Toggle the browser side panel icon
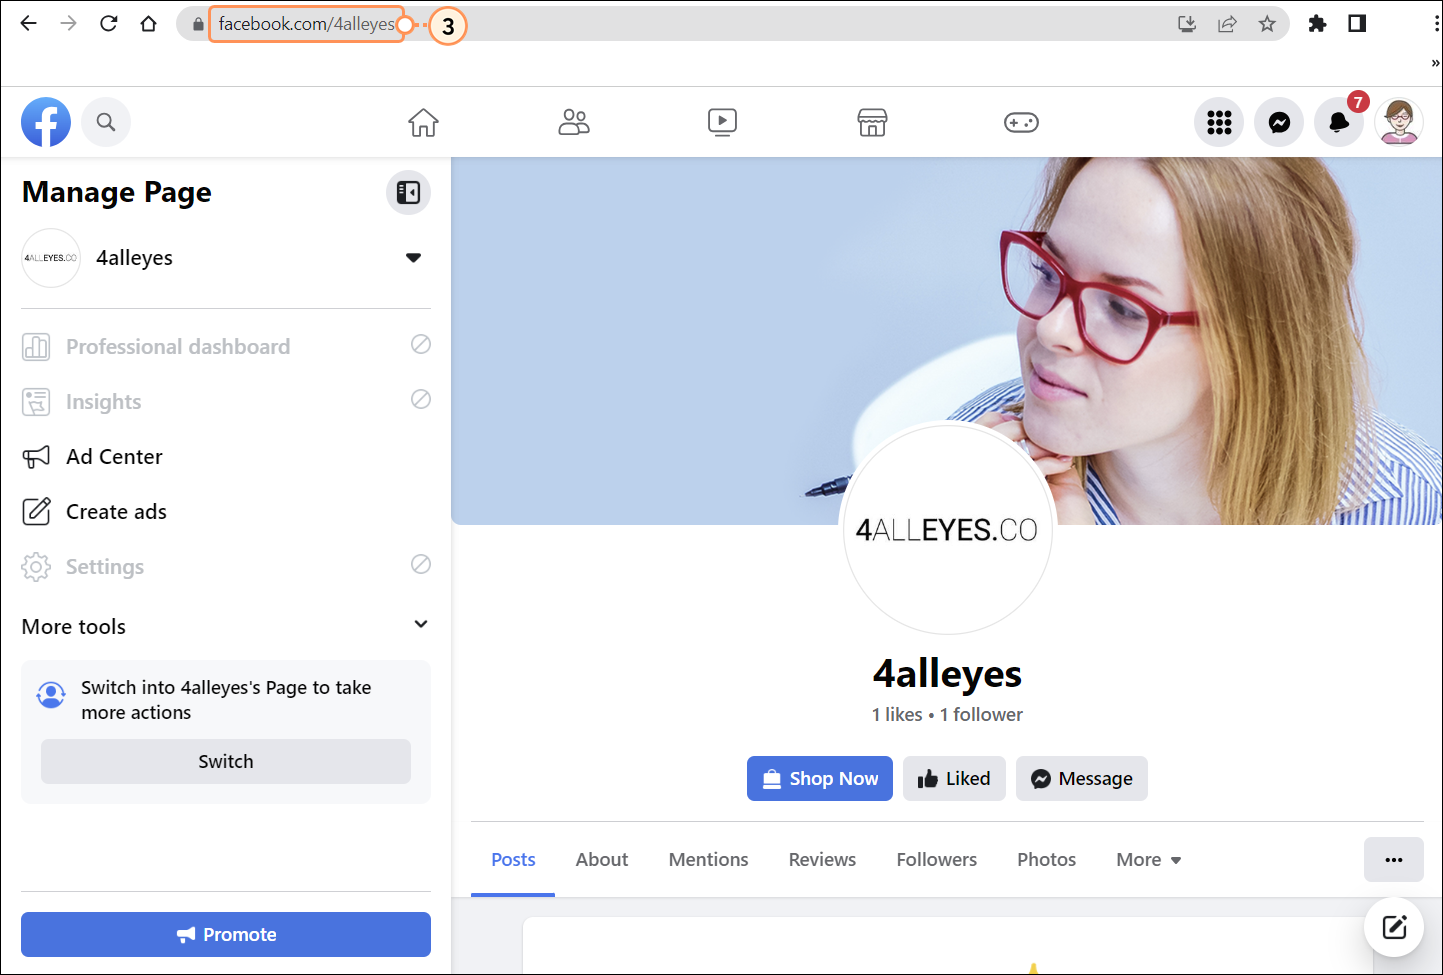Screen dimensions: 1443x975 [x=1357, y=23]
